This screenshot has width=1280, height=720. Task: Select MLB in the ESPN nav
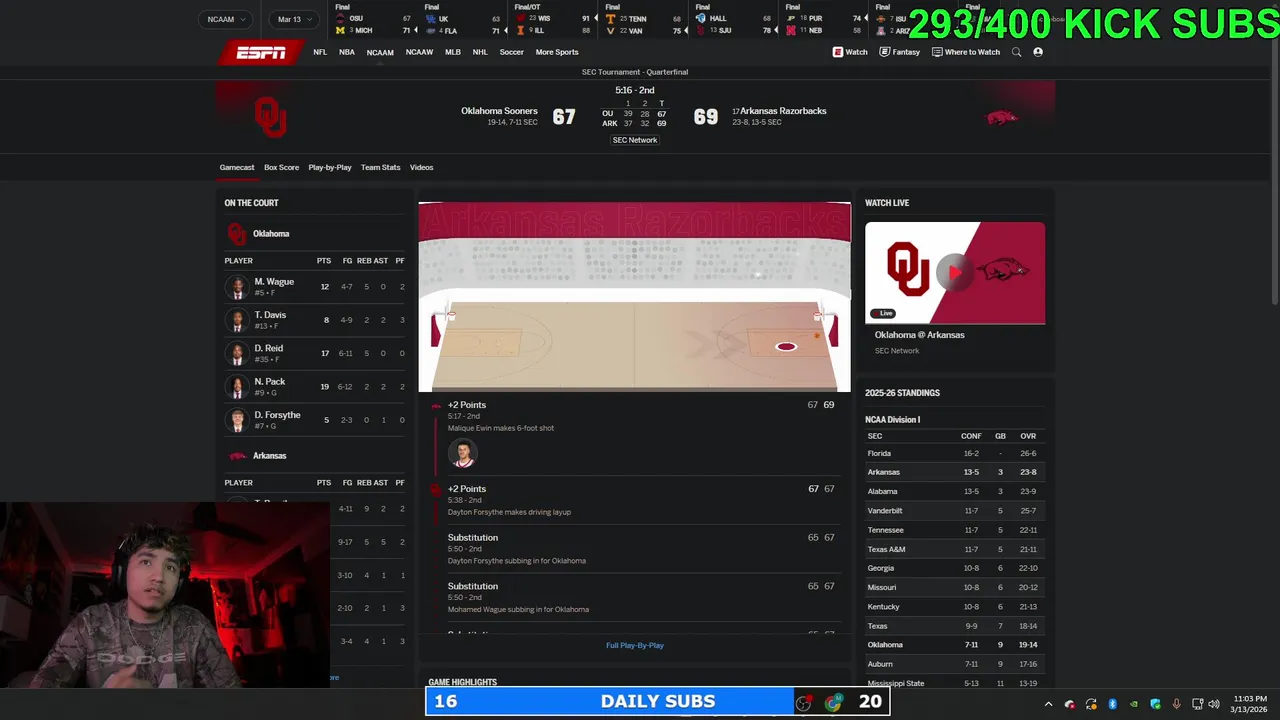pos(453,52)
